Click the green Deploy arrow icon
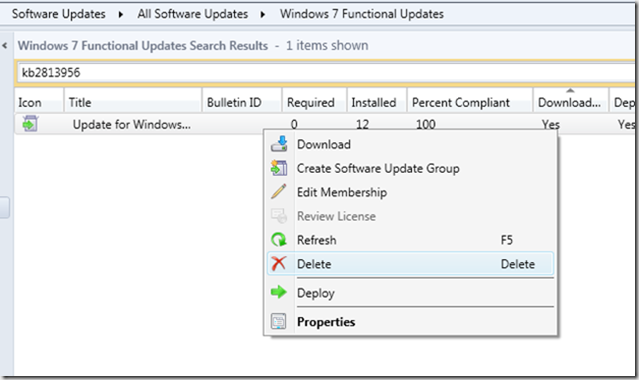Screen dimensions: 639x380 [x=279, y=292]
